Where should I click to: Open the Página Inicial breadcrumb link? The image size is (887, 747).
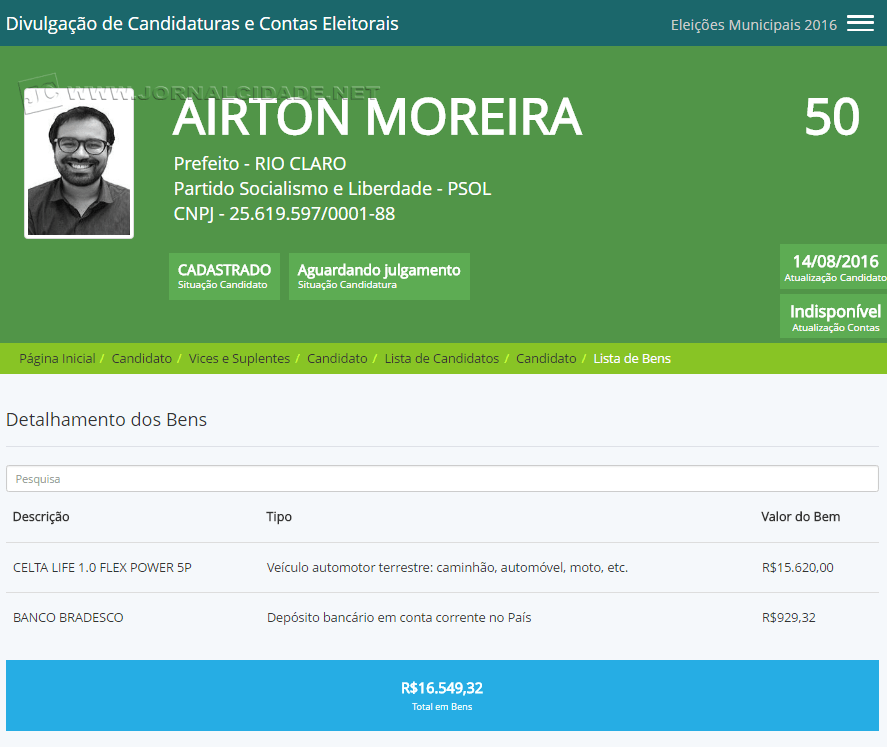pos(56,358)
